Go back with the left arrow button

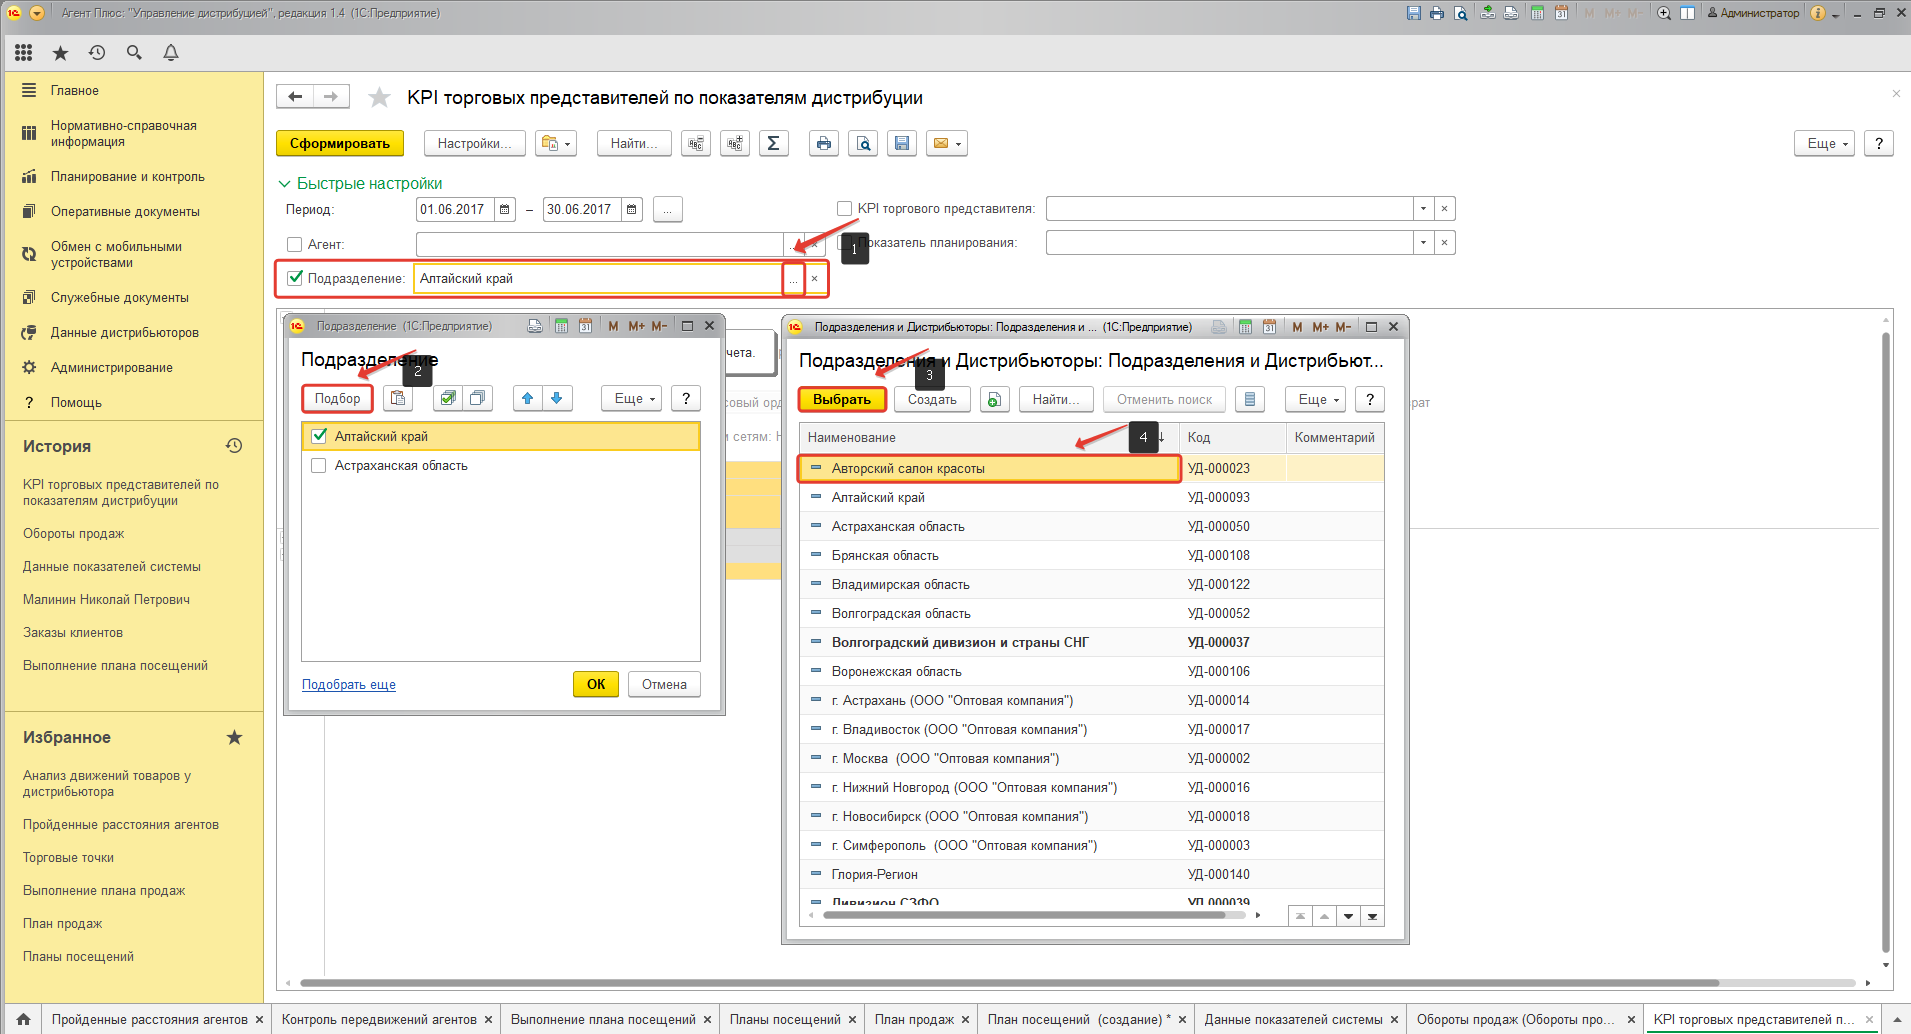coord(295,96)
